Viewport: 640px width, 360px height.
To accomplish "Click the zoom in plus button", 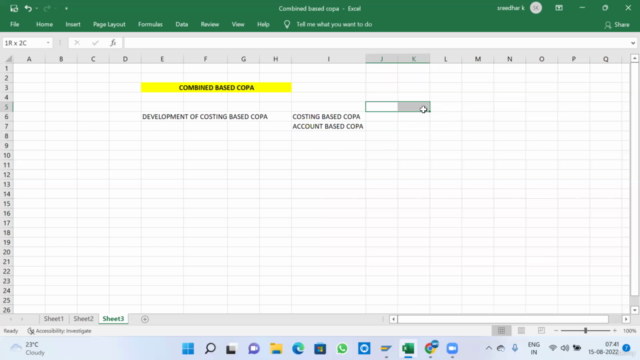I will pos(615,331).
